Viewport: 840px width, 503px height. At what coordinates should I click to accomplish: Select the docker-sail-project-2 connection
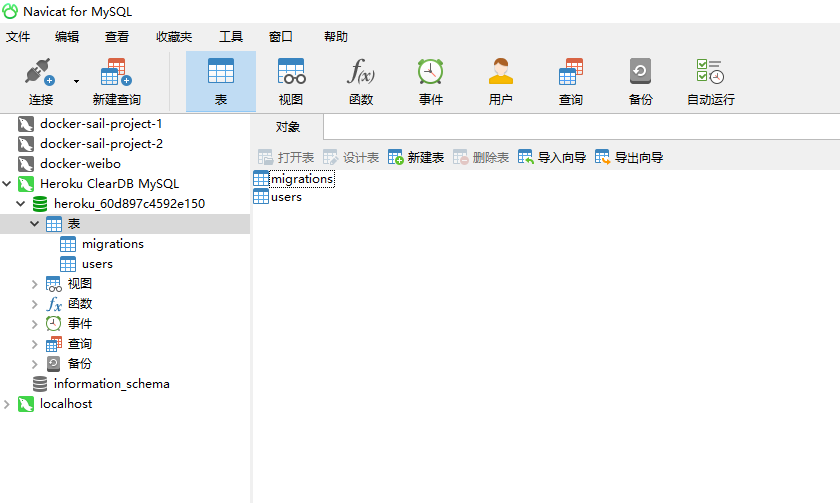pos(101,144)
